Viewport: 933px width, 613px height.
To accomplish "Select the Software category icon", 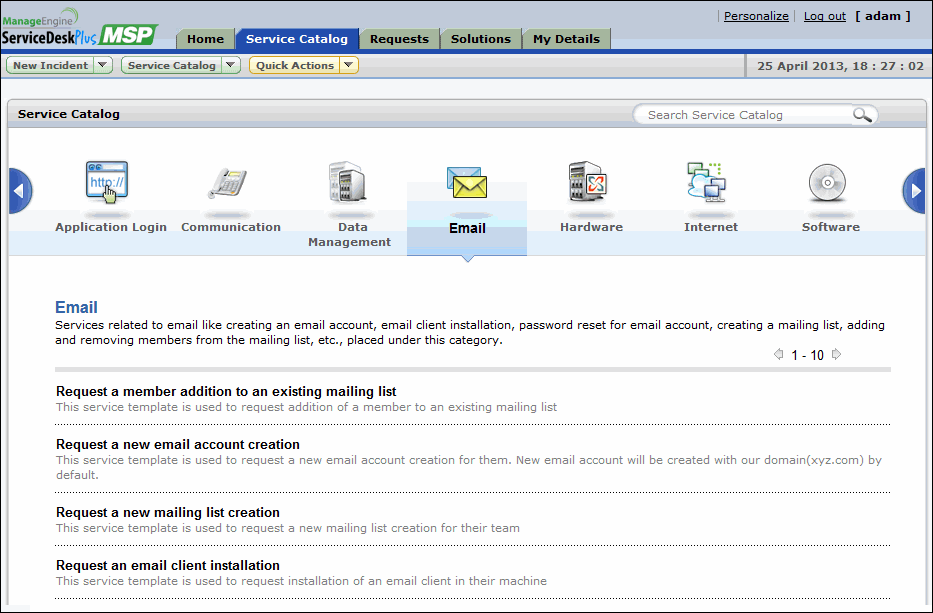I will pyautogui.click(x=830, y=185).
